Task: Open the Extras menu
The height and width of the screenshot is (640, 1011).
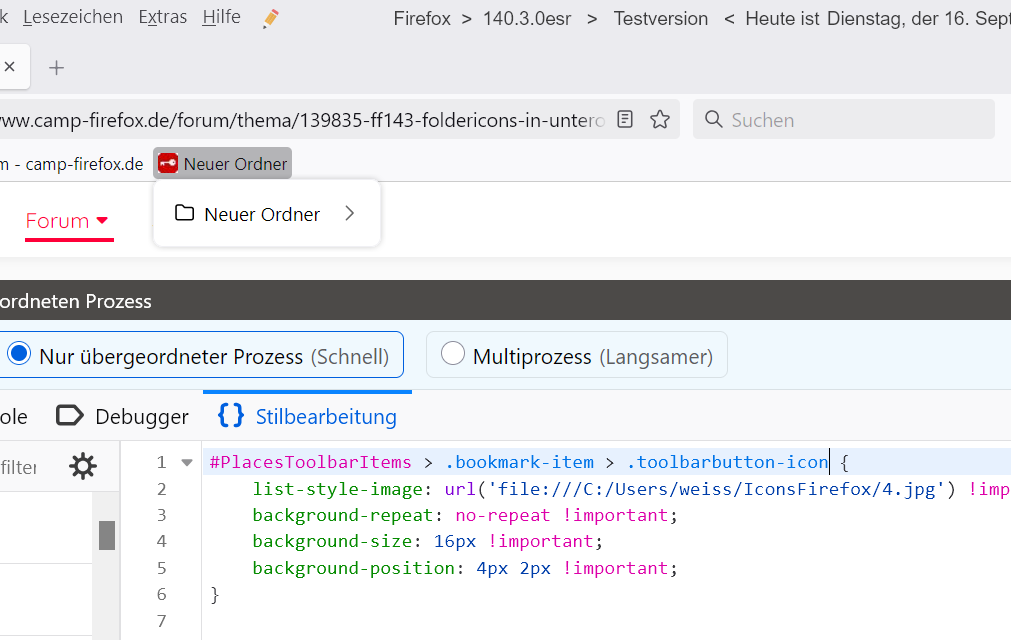Action: [x=162, y=18]
